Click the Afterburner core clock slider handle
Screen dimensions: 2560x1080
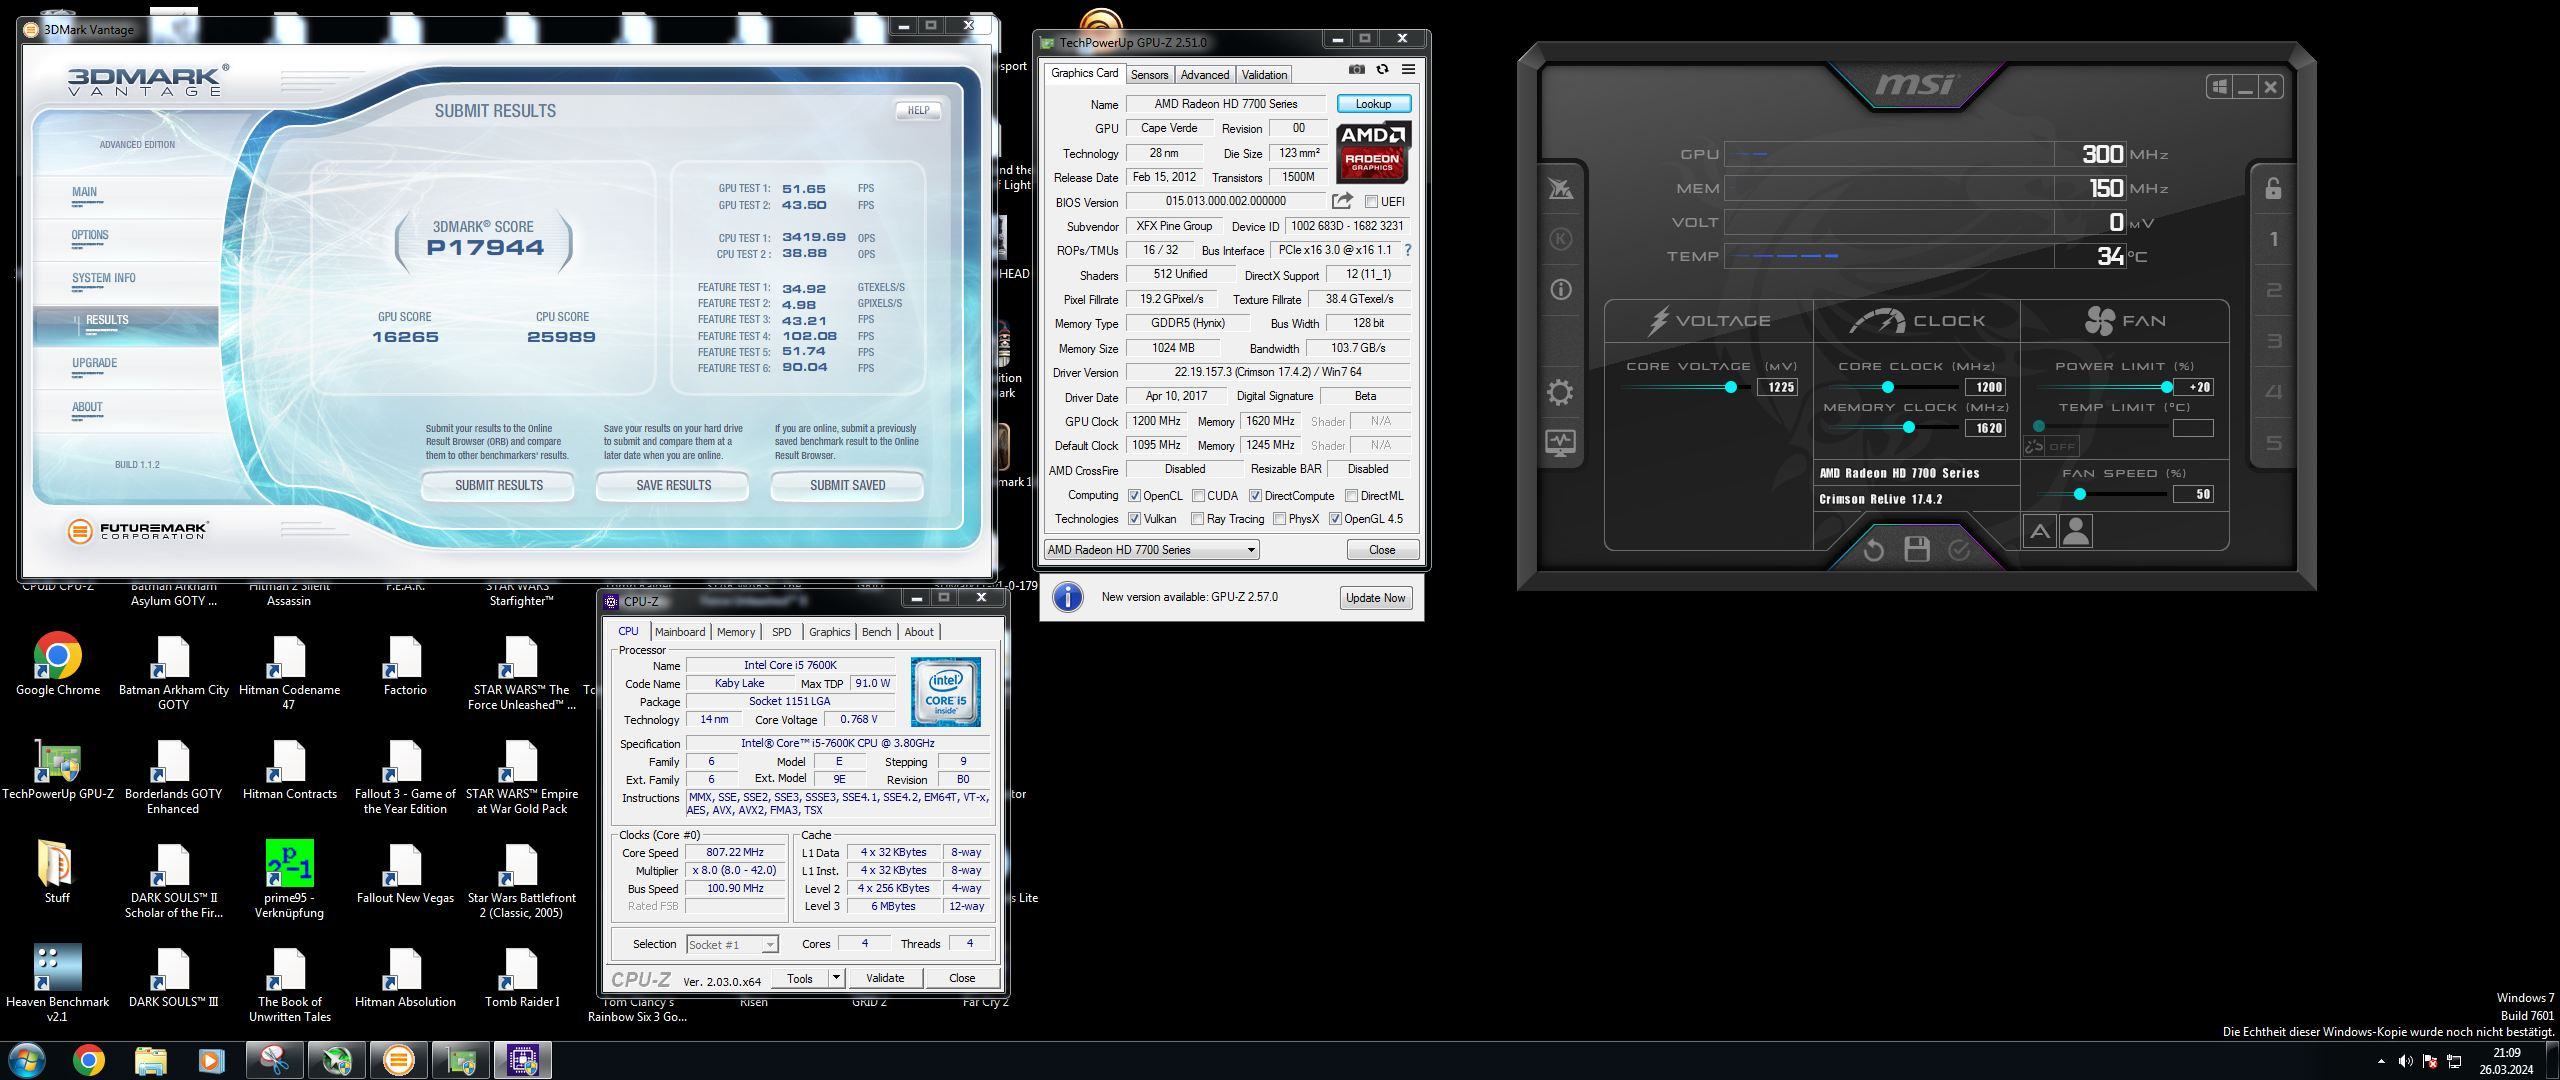tap(1887, 387)
